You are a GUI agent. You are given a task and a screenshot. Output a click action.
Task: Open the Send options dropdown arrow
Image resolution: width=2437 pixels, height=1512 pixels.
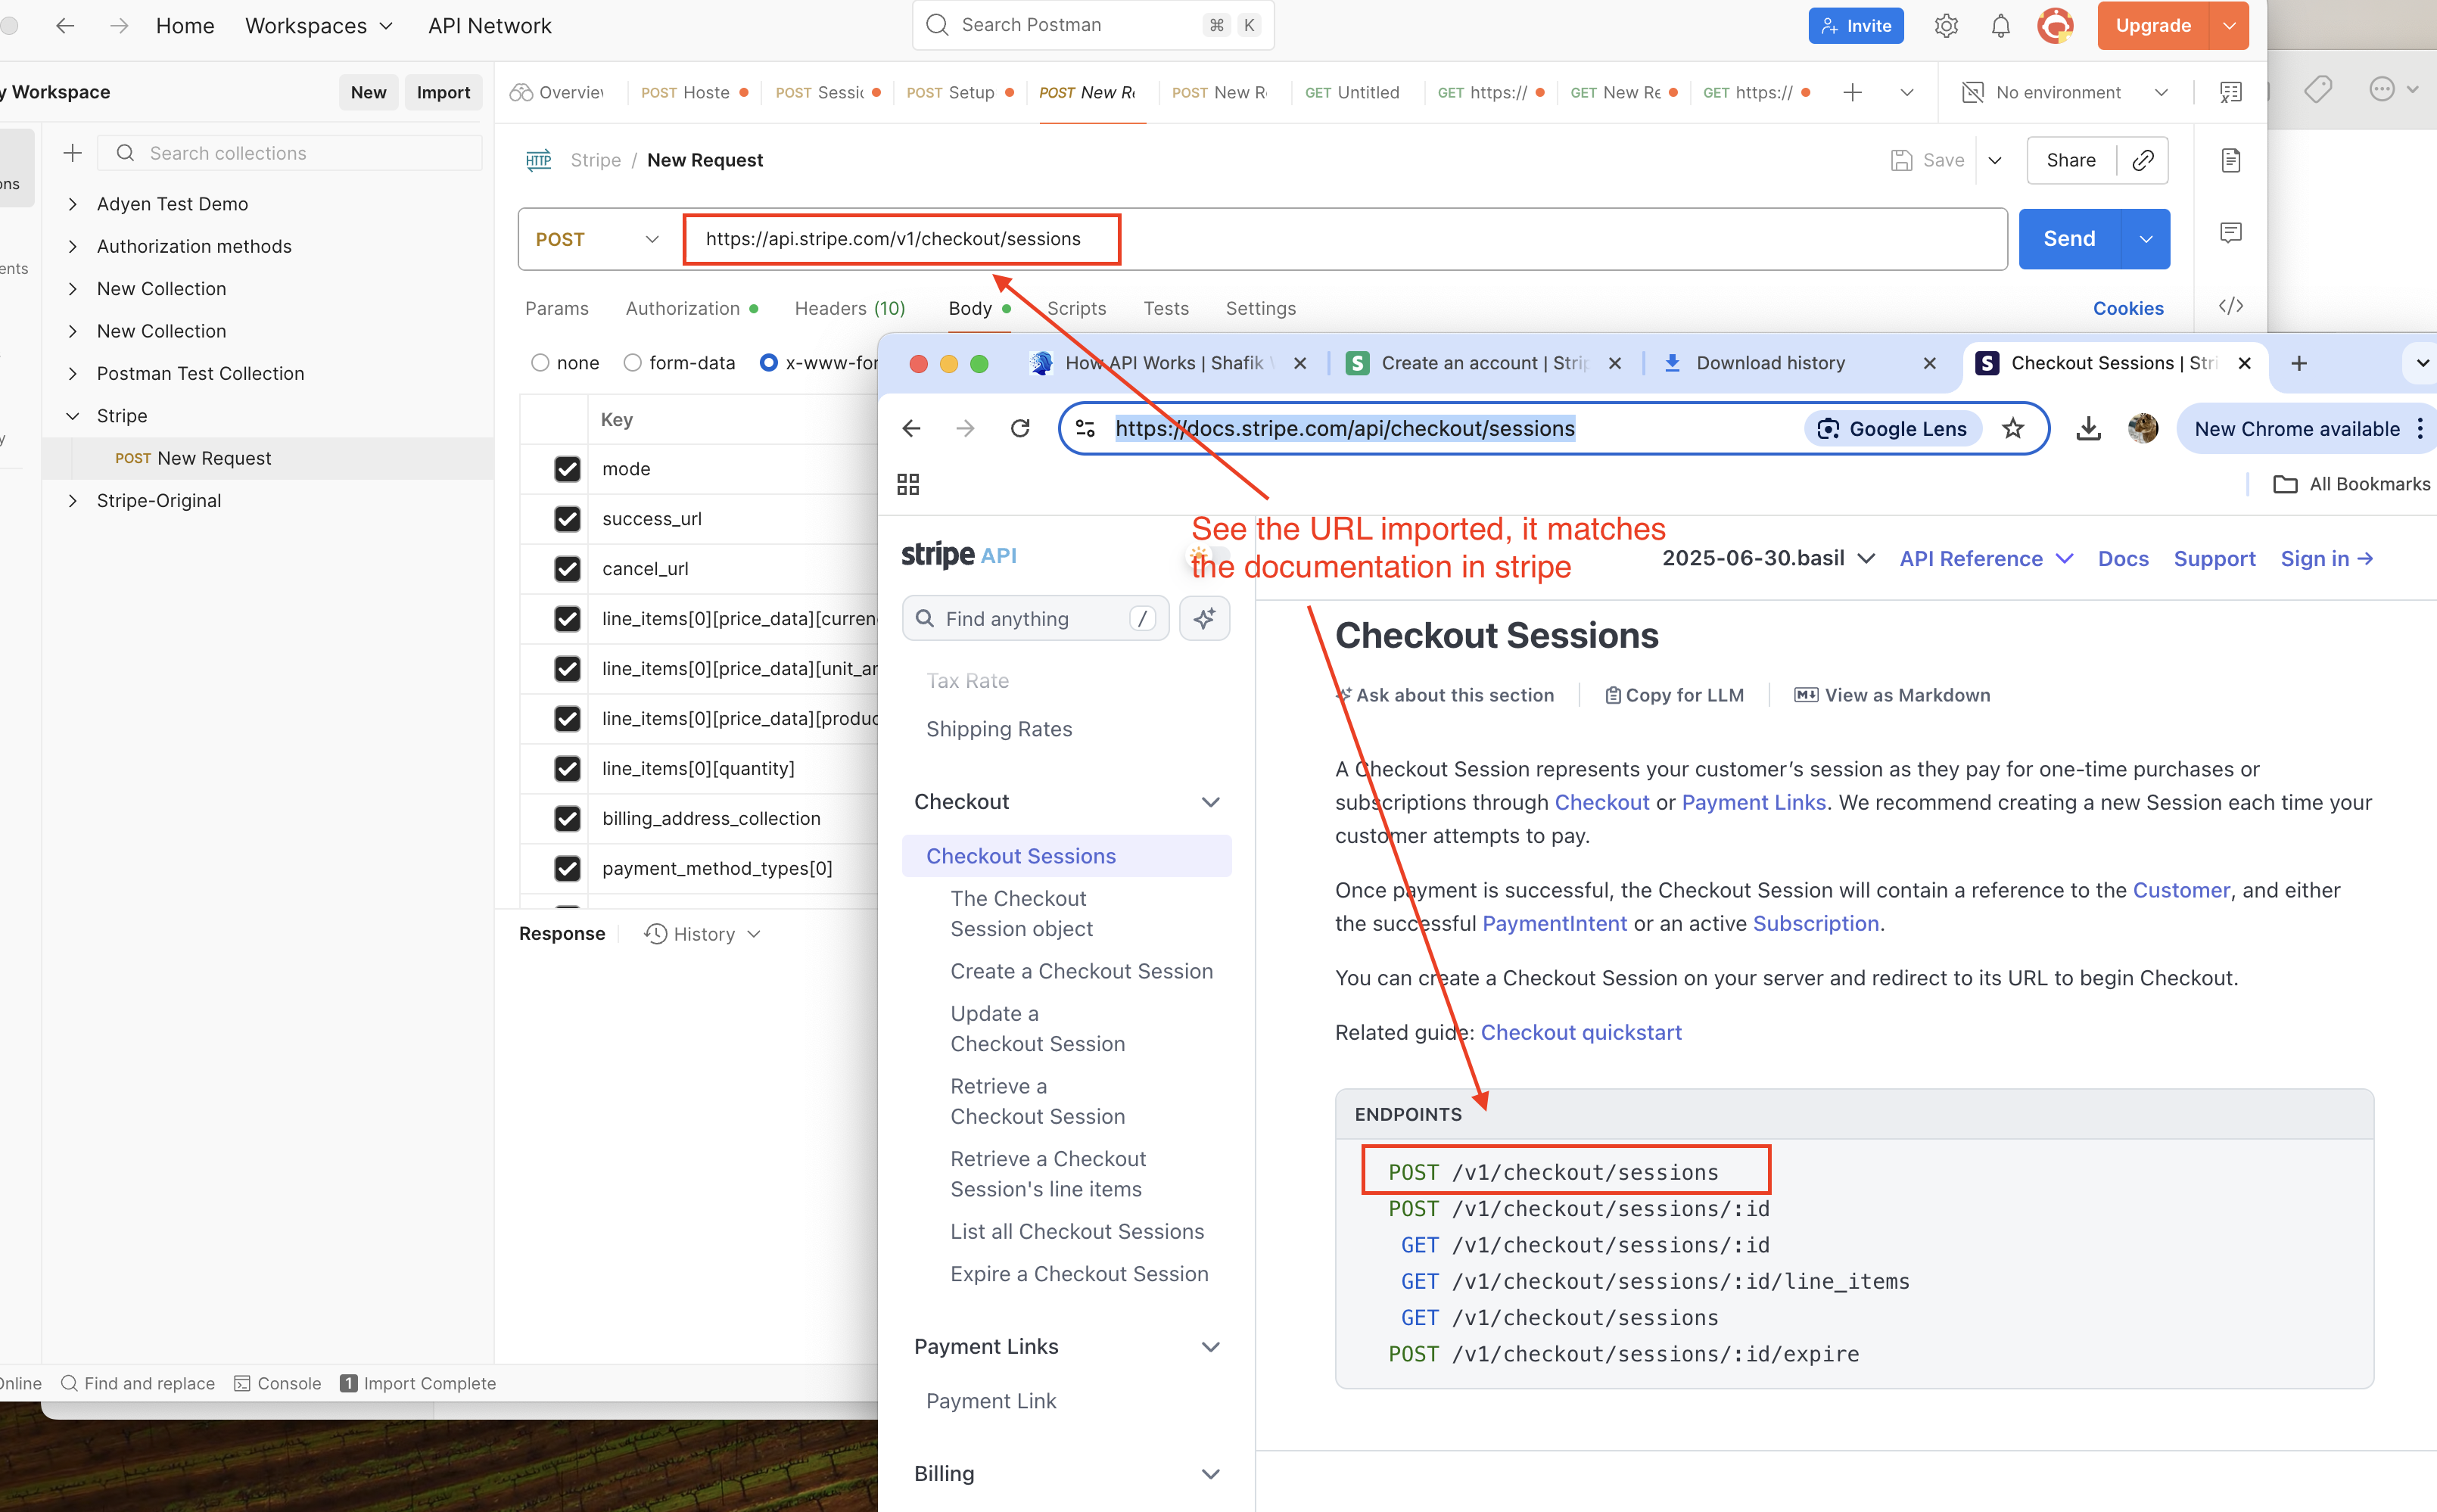(x=2145, y=239)
